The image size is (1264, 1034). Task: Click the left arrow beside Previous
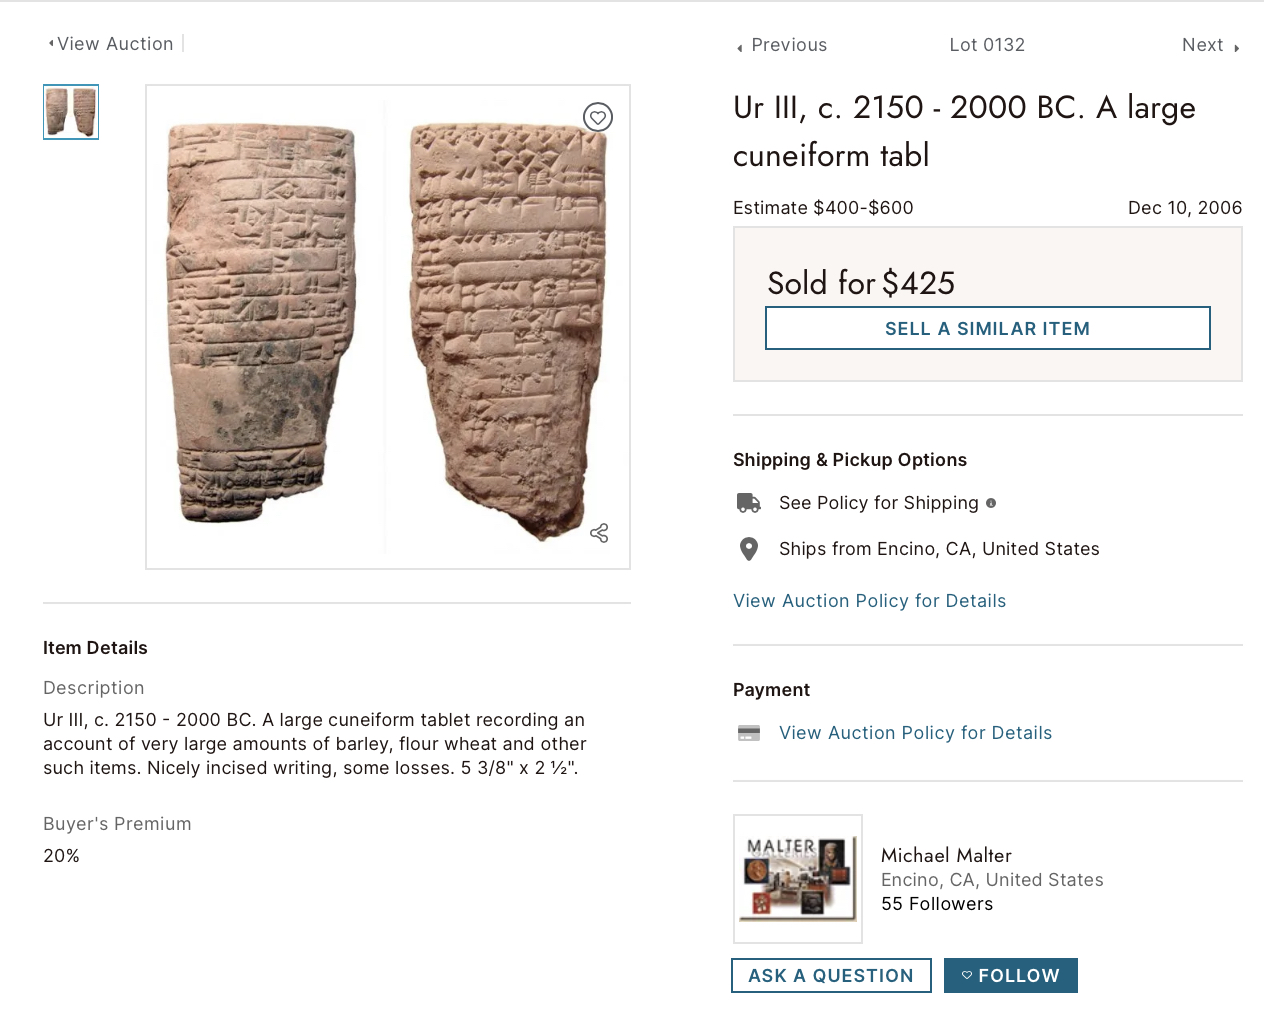[x=739, y=47]
